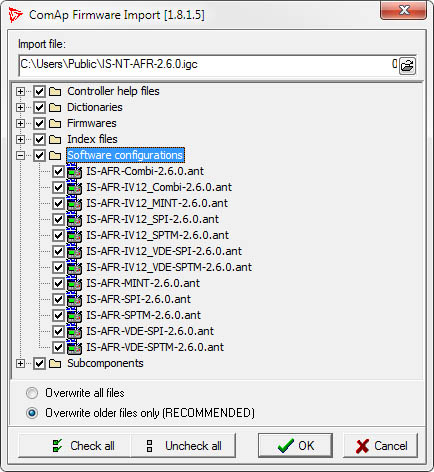
Task: Click the Uncheck all button
Action: pos(183,446)
